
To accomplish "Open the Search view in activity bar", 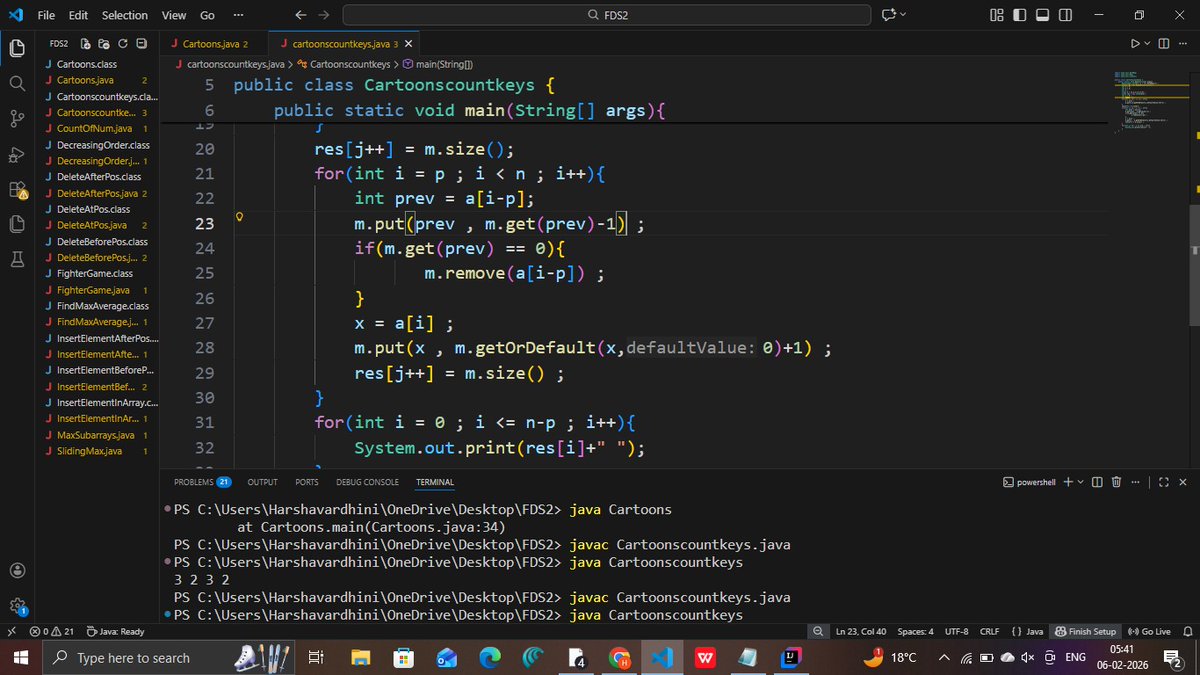I will click(17, 84).
